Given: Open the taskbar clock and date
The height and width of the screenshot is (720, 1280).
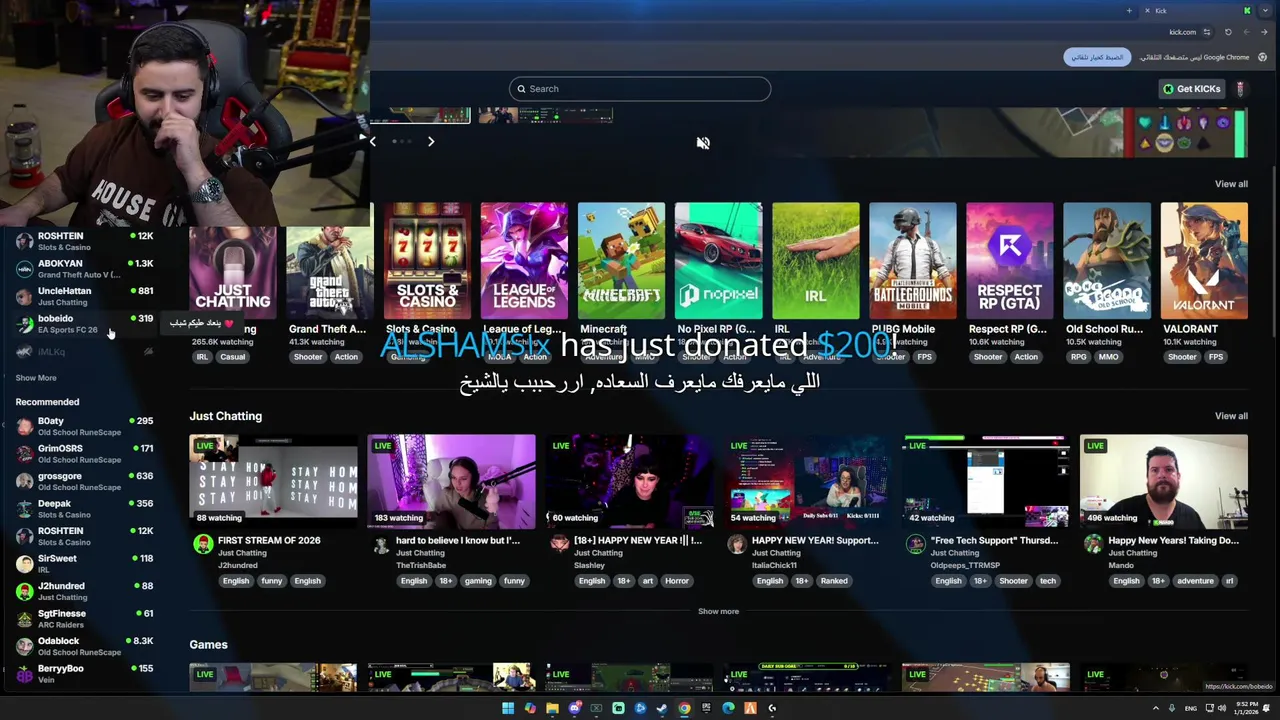Looking at the screenshot, I should pyautogui.click(x=1246, y=708).
